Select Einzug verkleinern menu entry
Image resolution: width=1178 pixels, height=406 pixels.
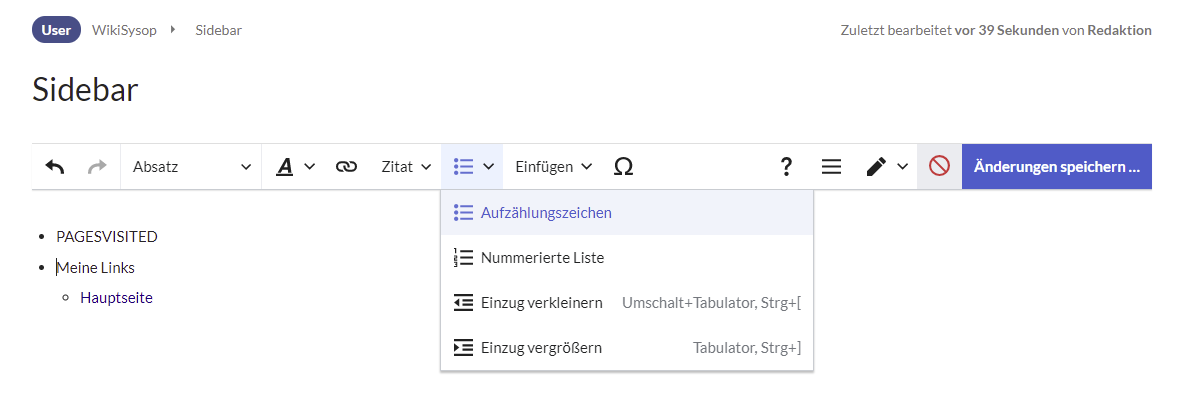coord(627,303)
